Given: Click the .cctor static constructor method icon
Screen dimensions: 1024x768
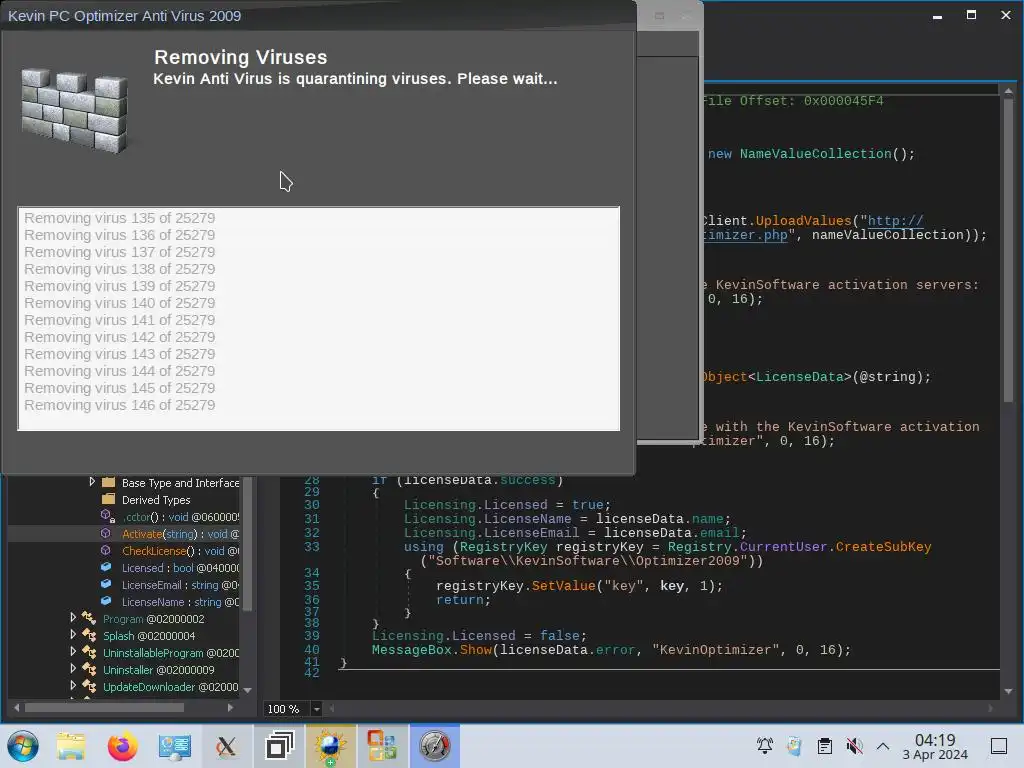Looking at the screenshot, I should point(107,517).
